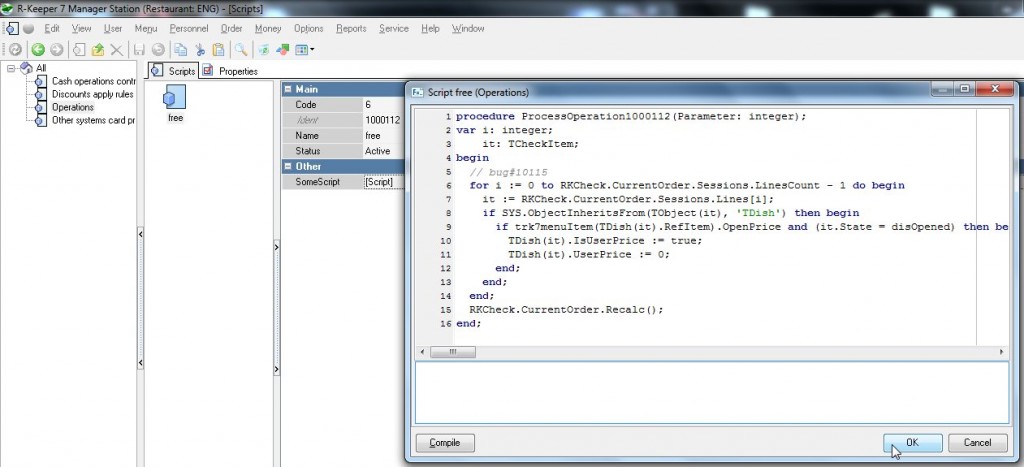Open the view layout dropdown arrow
Image resolution: width=1024 pixels, height=467 pixels.
click(x=312, y=50)
